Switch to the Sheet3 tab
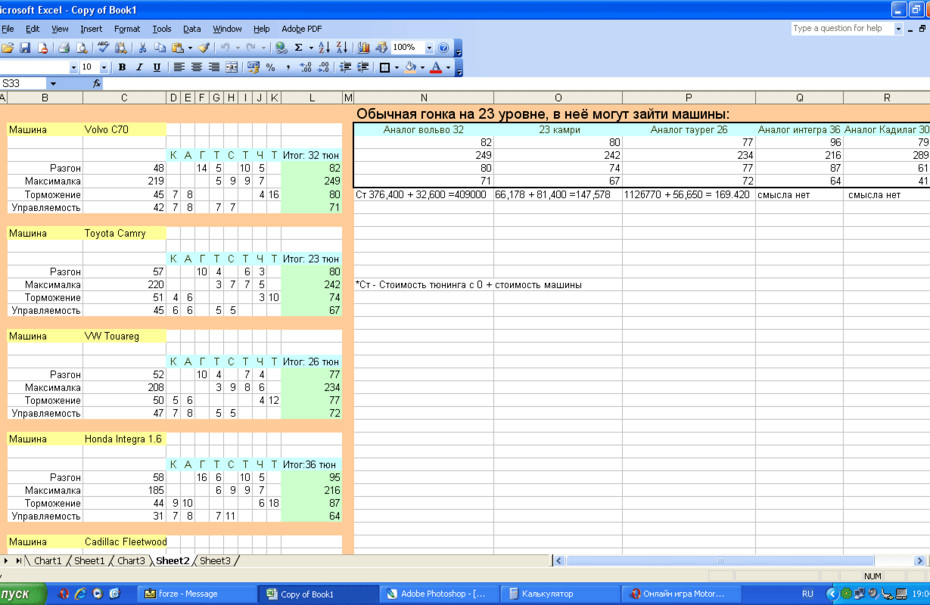 pos(215,561)
